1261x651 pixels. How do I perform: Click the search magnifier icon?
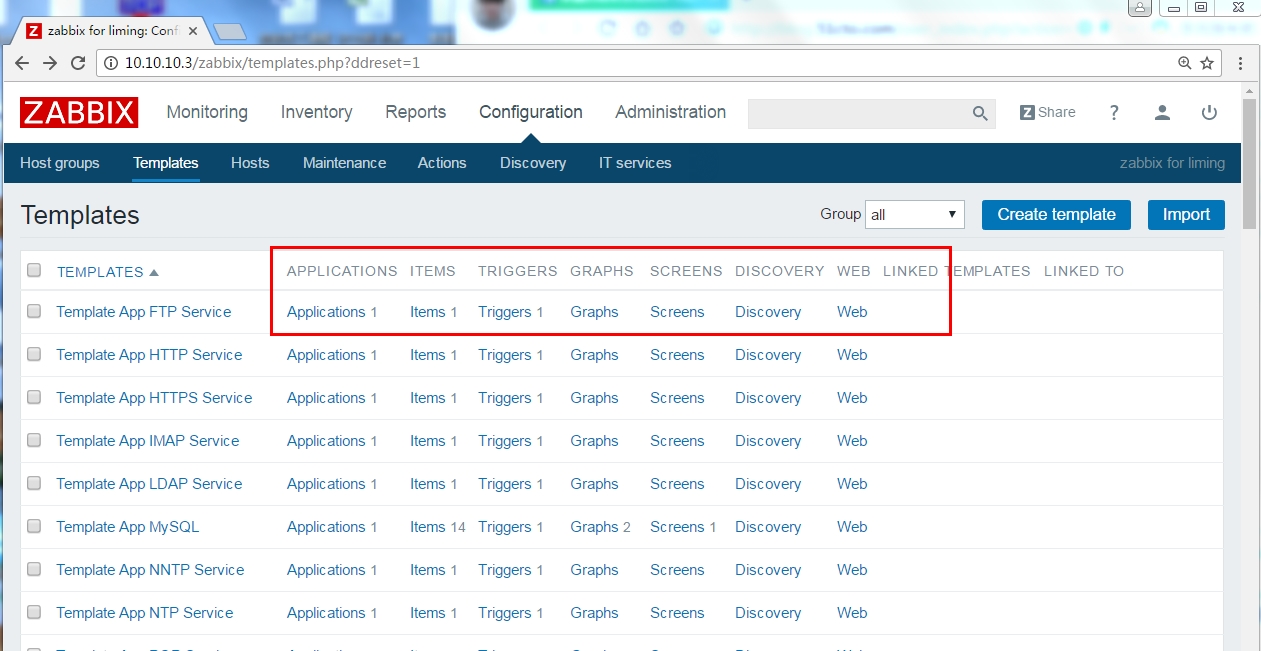[x=981, y=113]
